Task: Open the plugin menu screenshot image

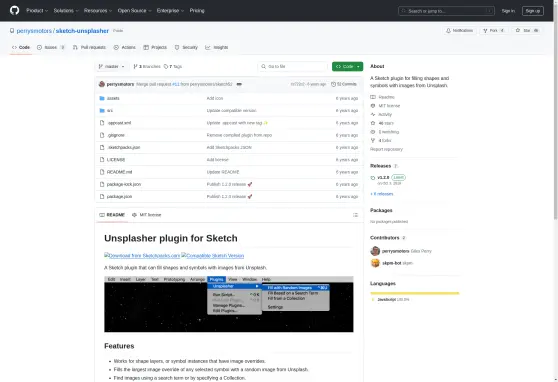Action: tap(229, 304)
